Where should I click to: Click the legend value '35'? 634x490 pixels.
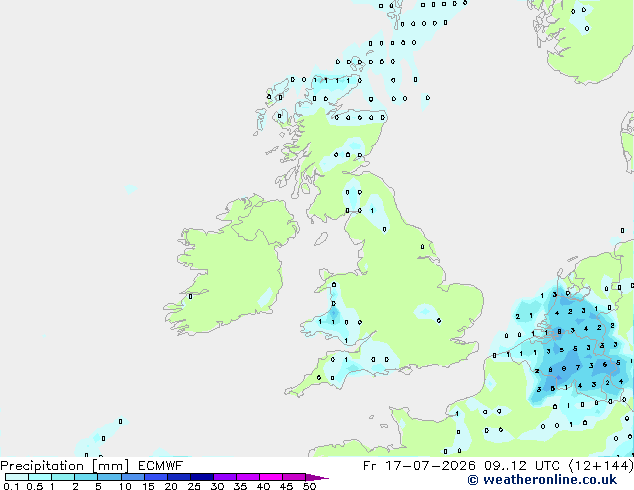(x=240, y=486)
